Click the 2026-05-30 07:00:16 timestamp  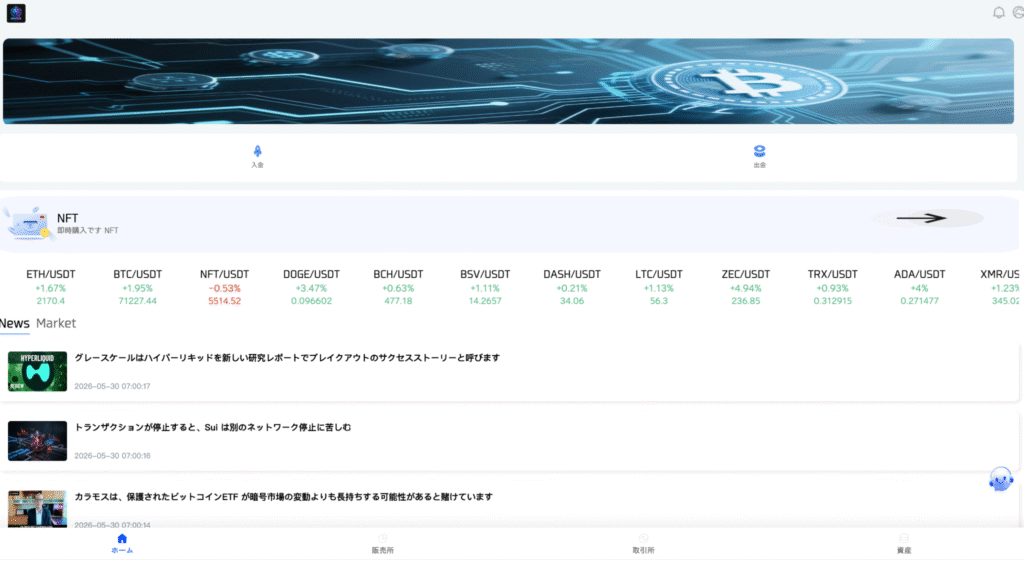tap(112, 455)
